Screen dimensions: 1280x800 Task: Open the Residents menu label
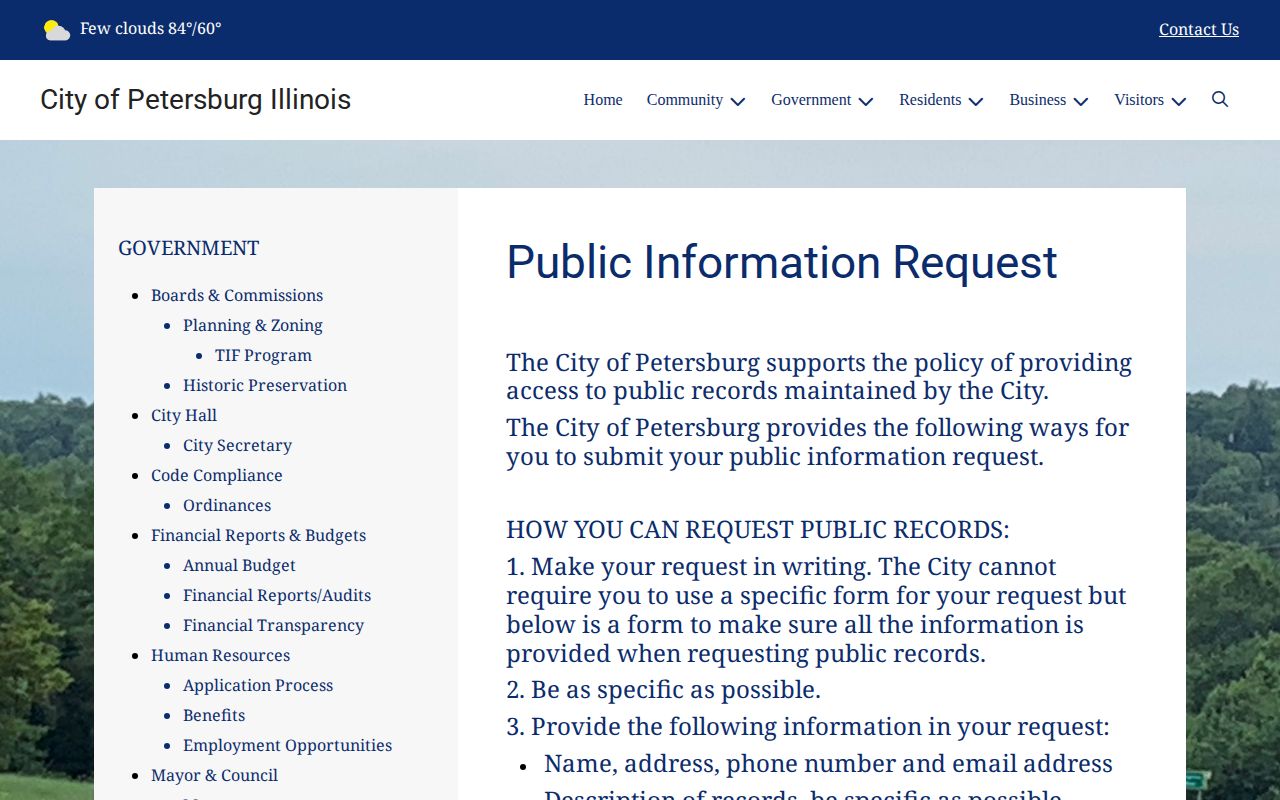[930, 100]
